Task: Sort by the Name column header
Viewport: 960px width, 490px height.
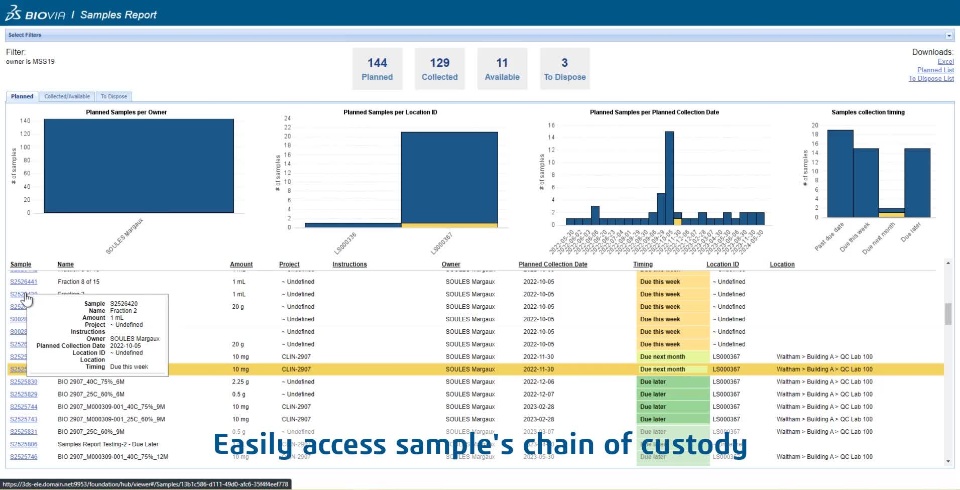Action: (x=66, y=265)
